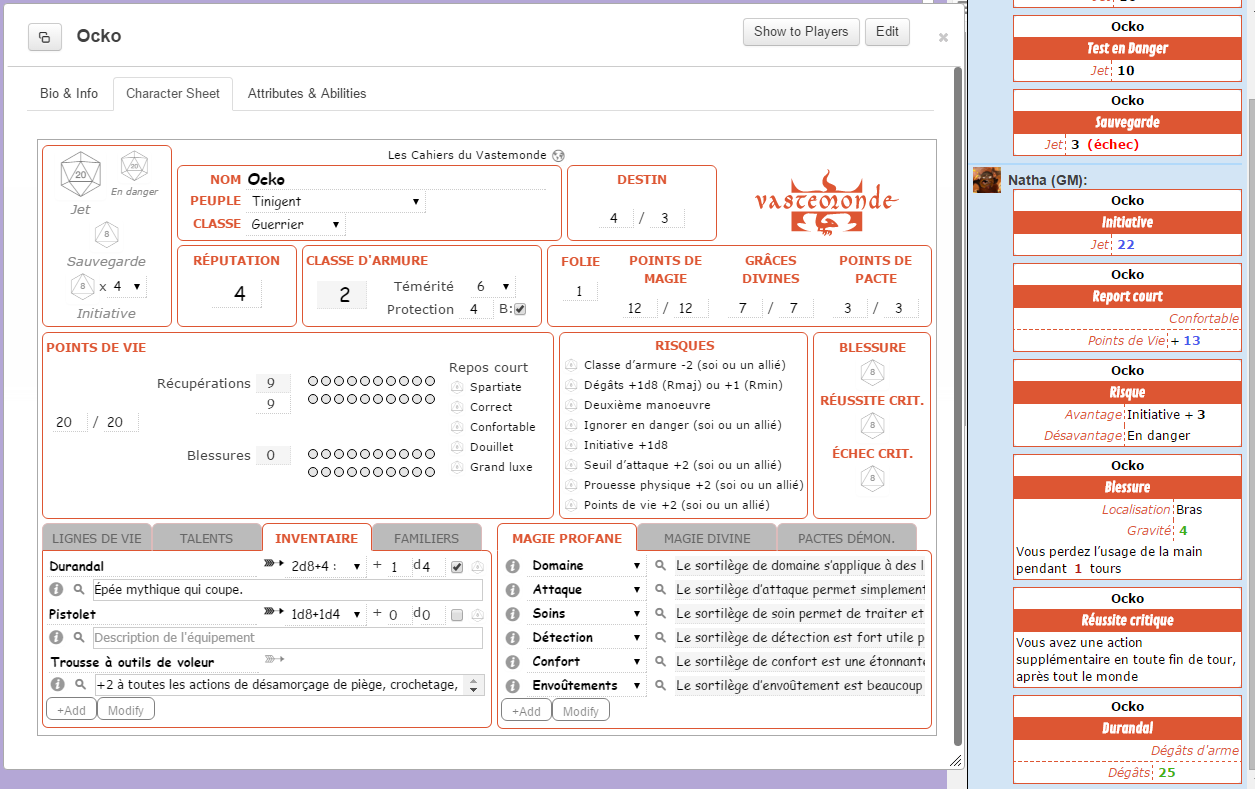Click Modify in the Magie profane panel
The width and height of the screenshot is (1255, 789).
point(581,711)
